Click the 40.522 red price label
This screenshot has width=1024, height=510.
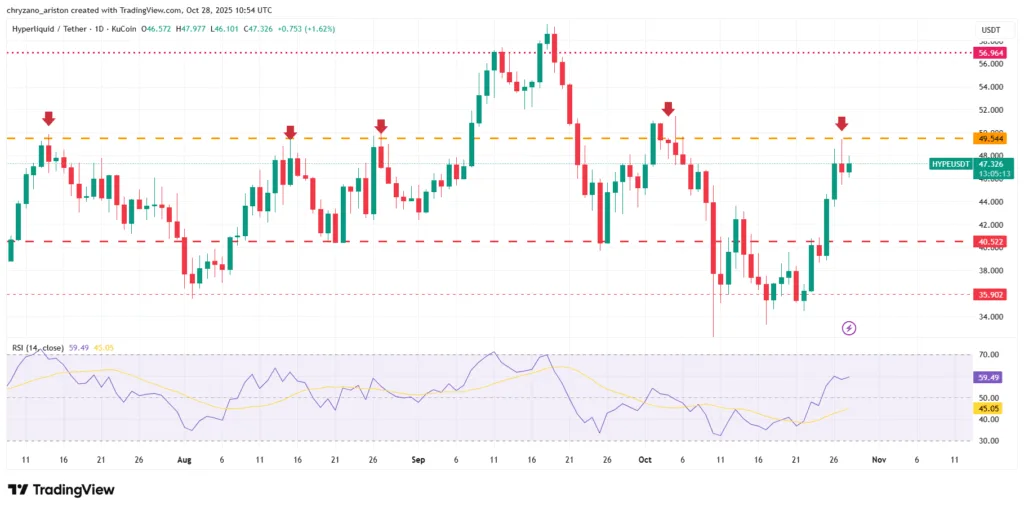coord(990,242)
